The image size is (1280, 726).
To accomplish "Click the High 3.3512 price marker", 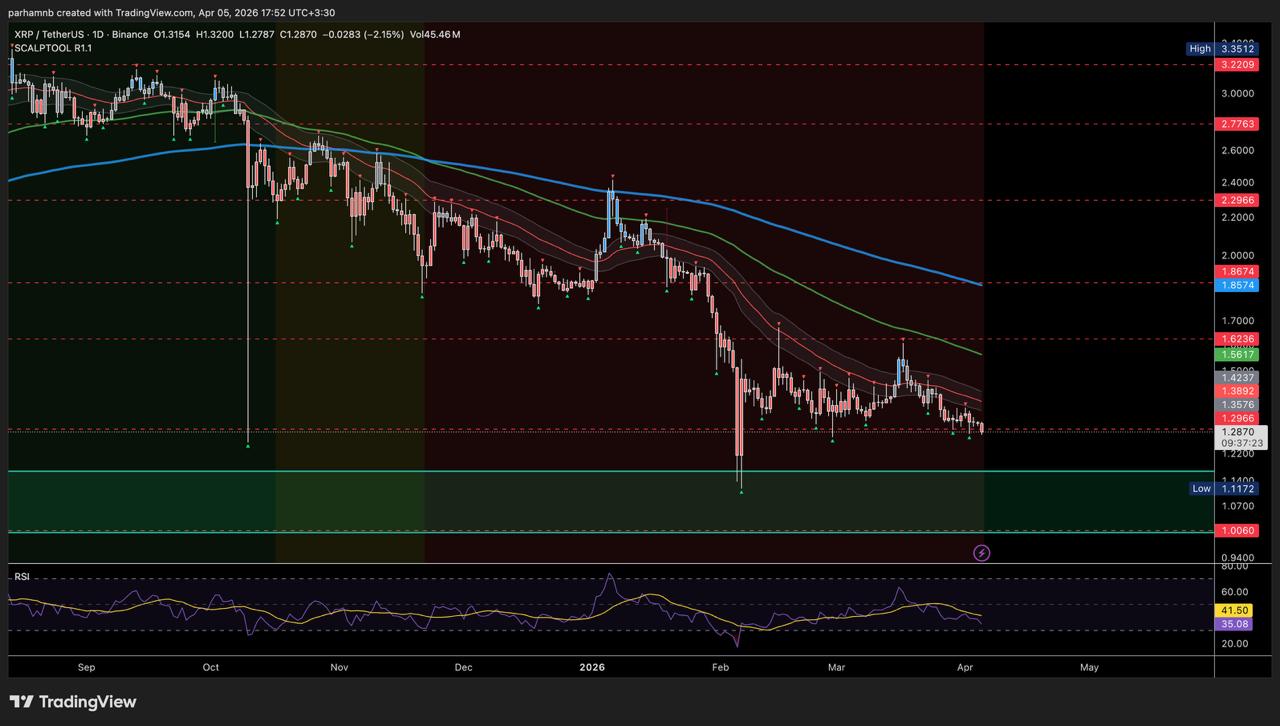I will [x=1236, y=48].
